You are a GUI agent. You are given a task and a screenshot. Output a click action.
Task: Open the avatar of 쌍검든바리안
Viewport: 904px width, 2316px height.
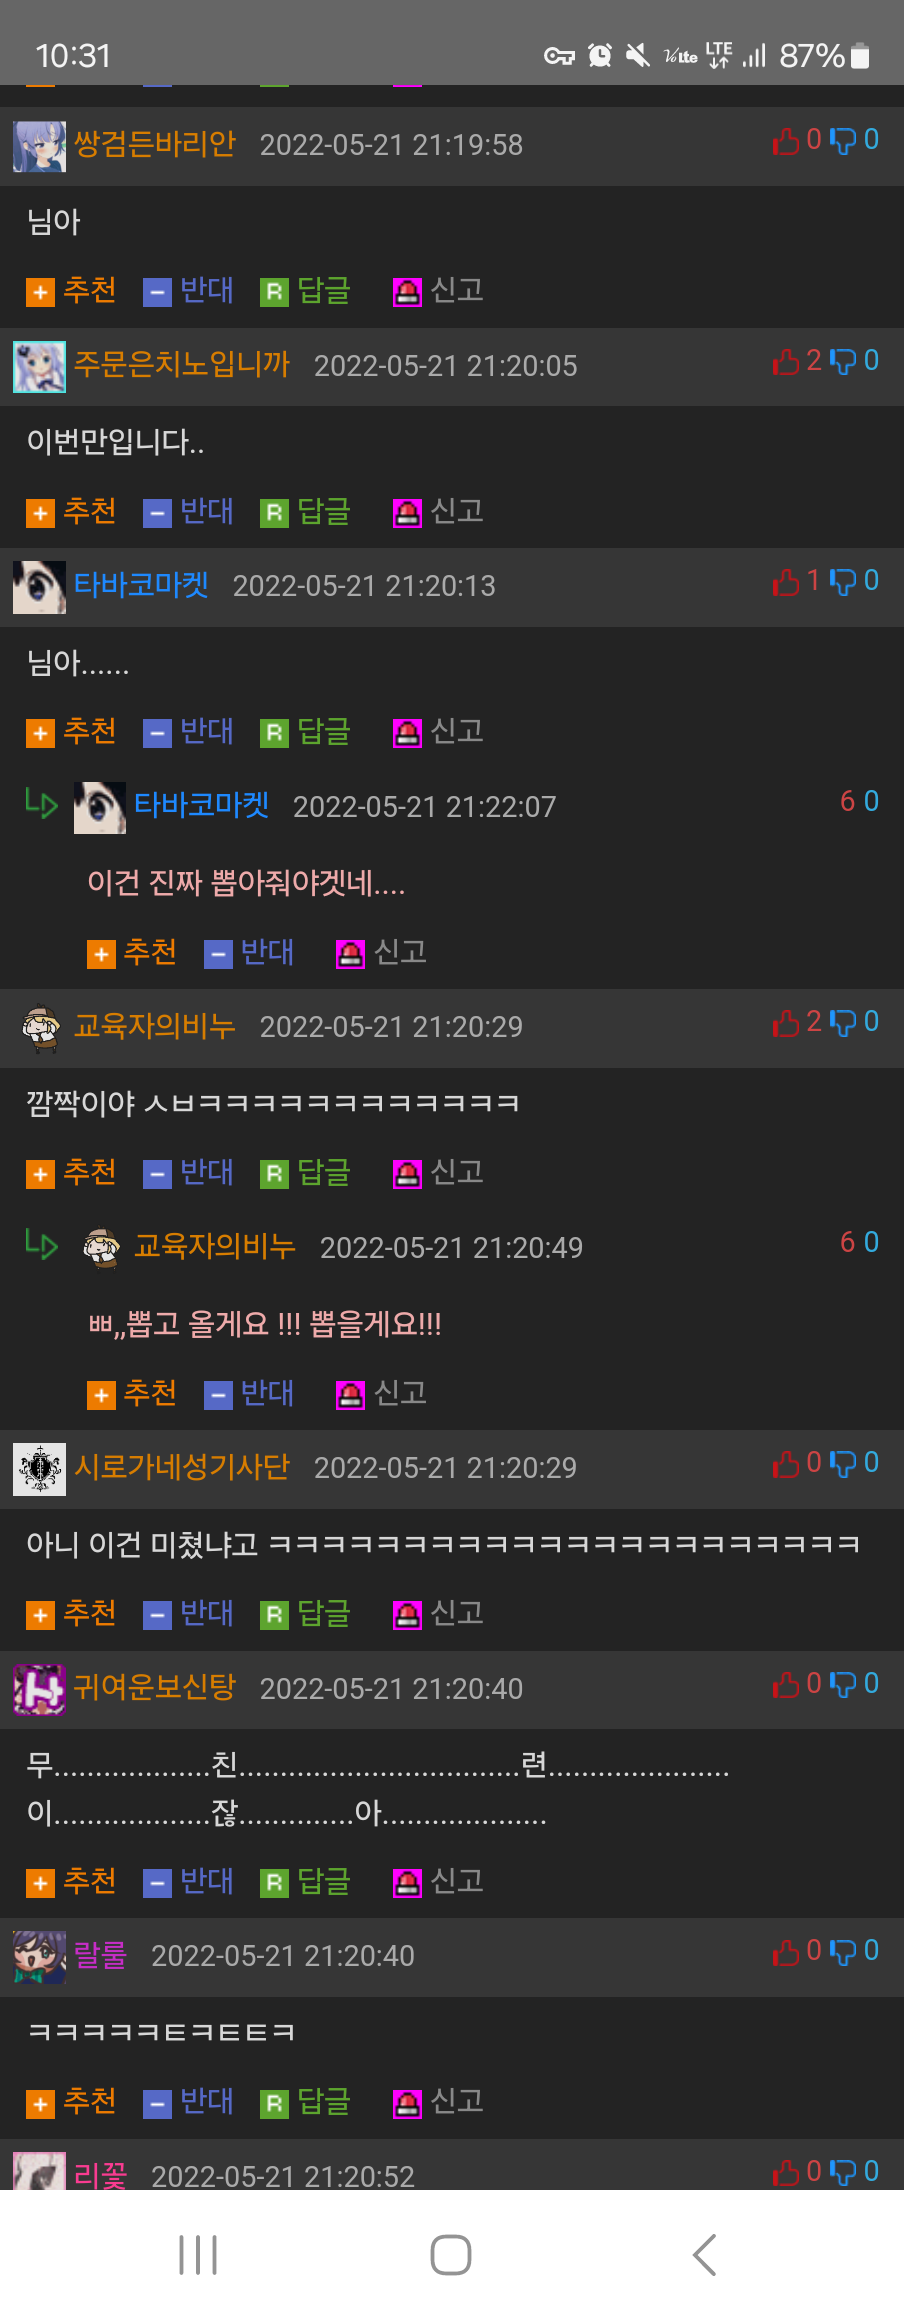[x=39, y=146]
